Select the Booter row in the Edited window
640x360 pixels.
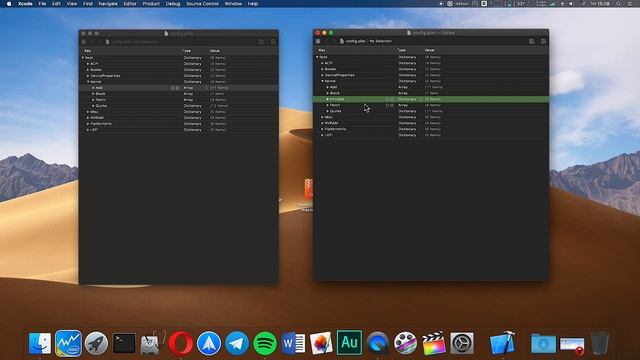(431, 69)
